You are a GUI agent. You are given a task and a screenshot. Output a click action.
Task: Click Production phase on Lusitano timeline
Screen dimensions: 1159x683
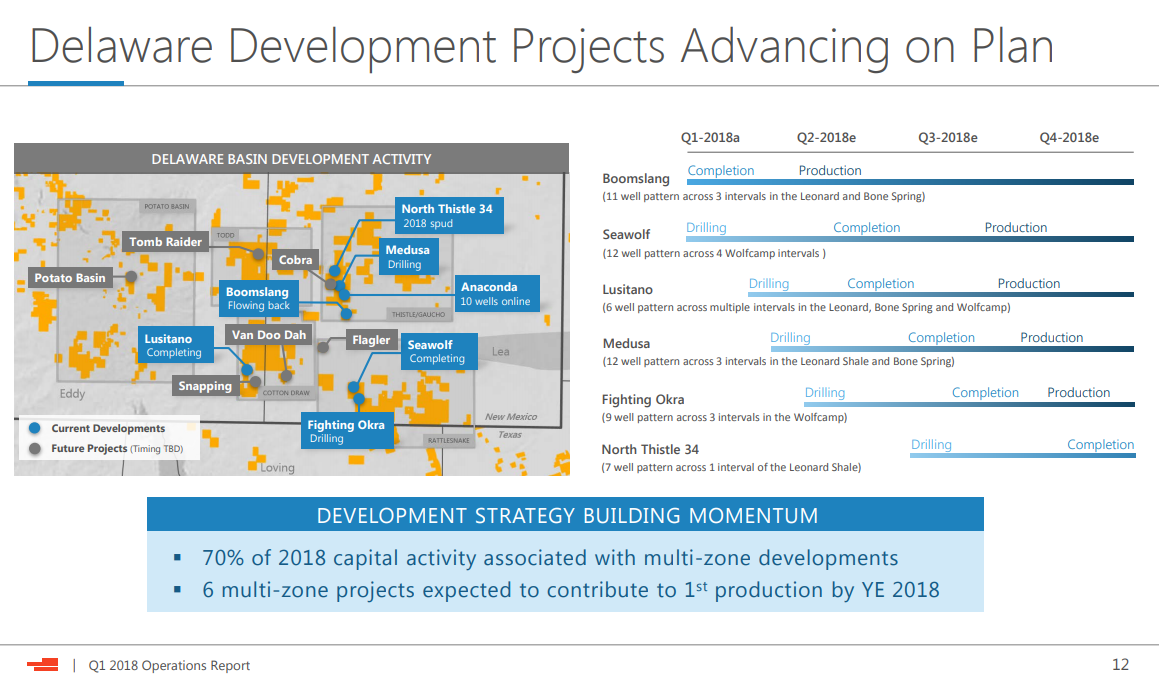pos(1028,284)
